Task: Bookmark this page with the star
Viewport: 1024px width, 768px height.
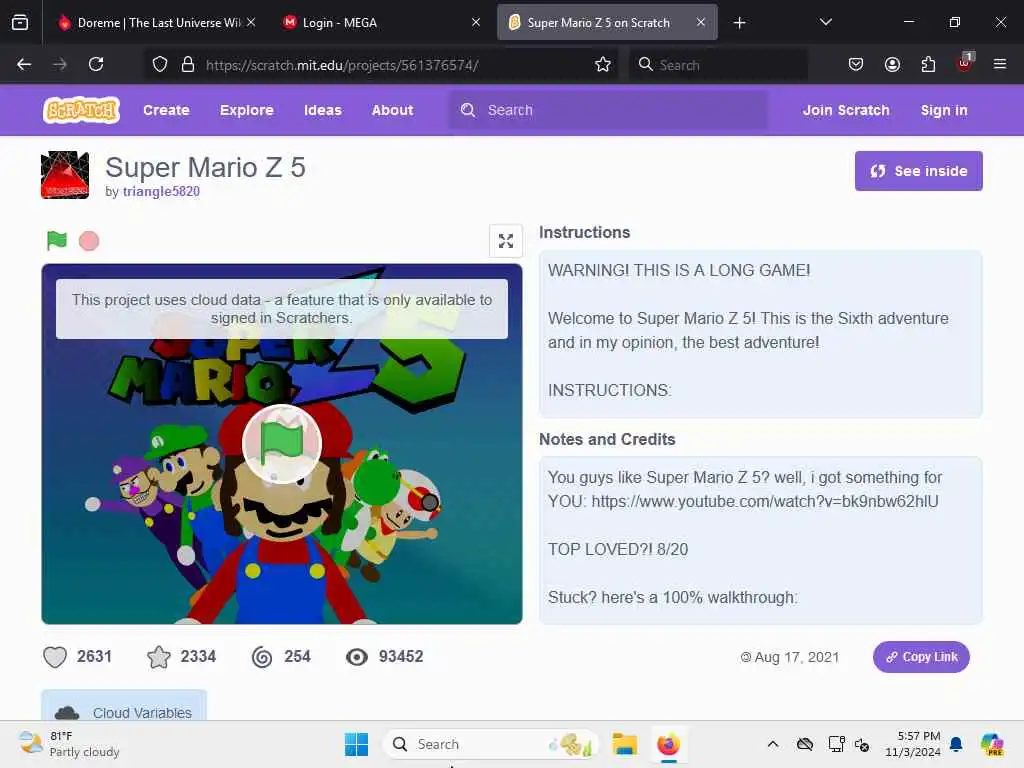Action: 603,65
